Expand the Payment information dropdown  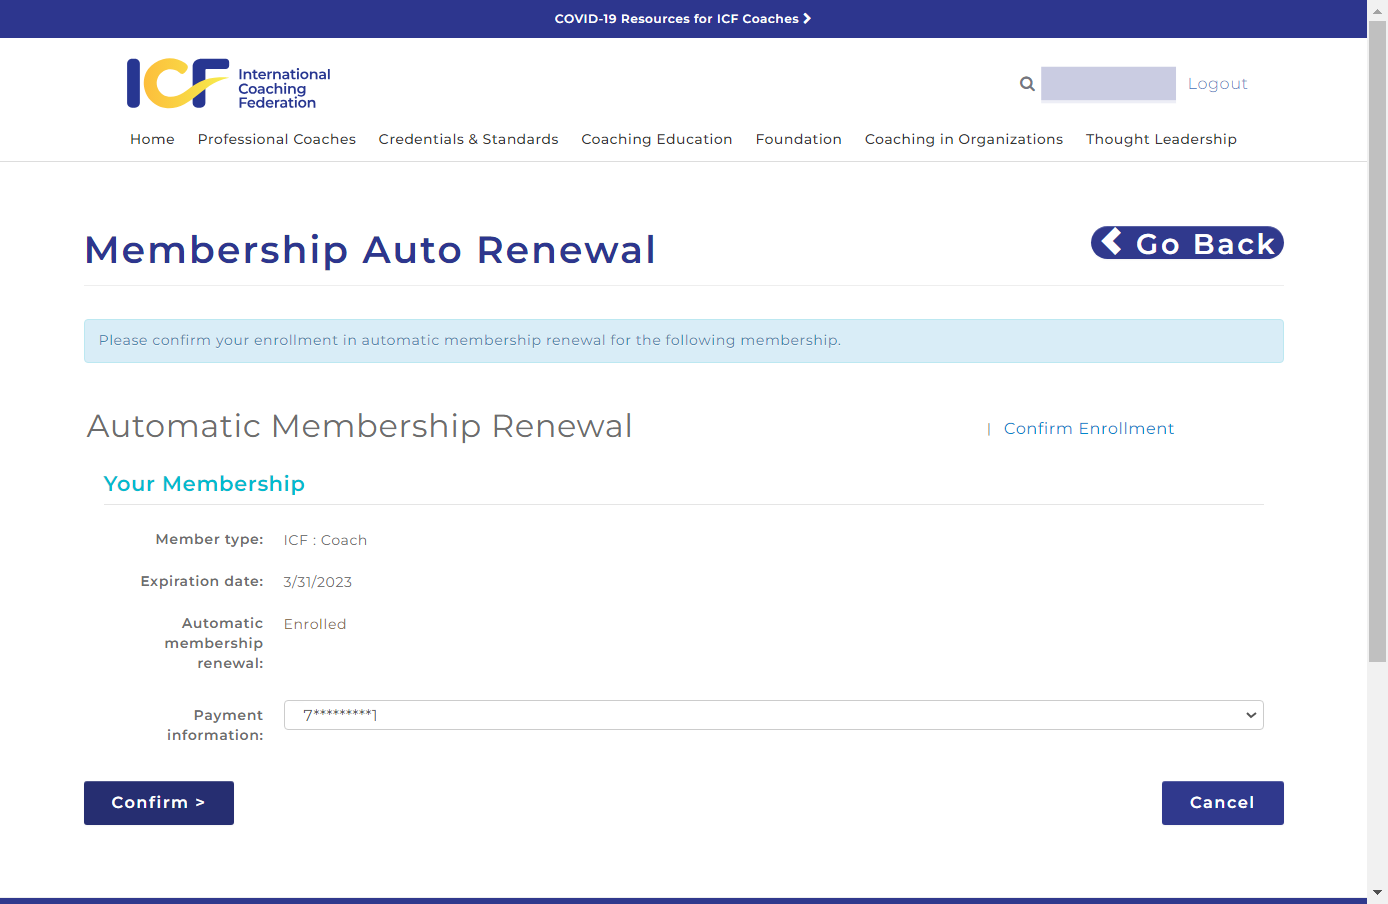click(x=774, y=715)
